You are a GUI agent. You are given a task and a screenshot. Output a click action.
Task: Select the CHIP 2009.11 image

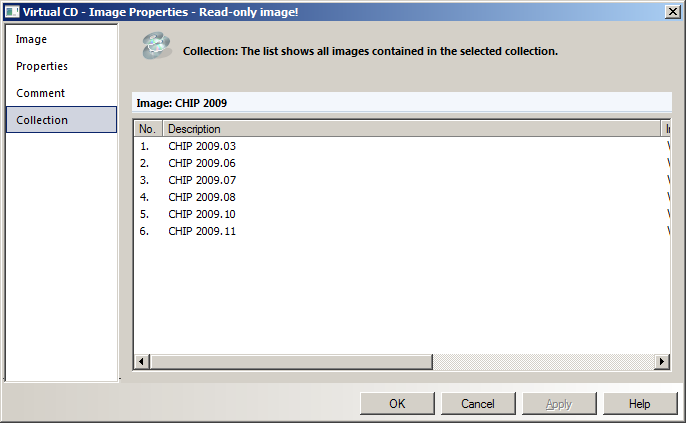click(202, 231)
